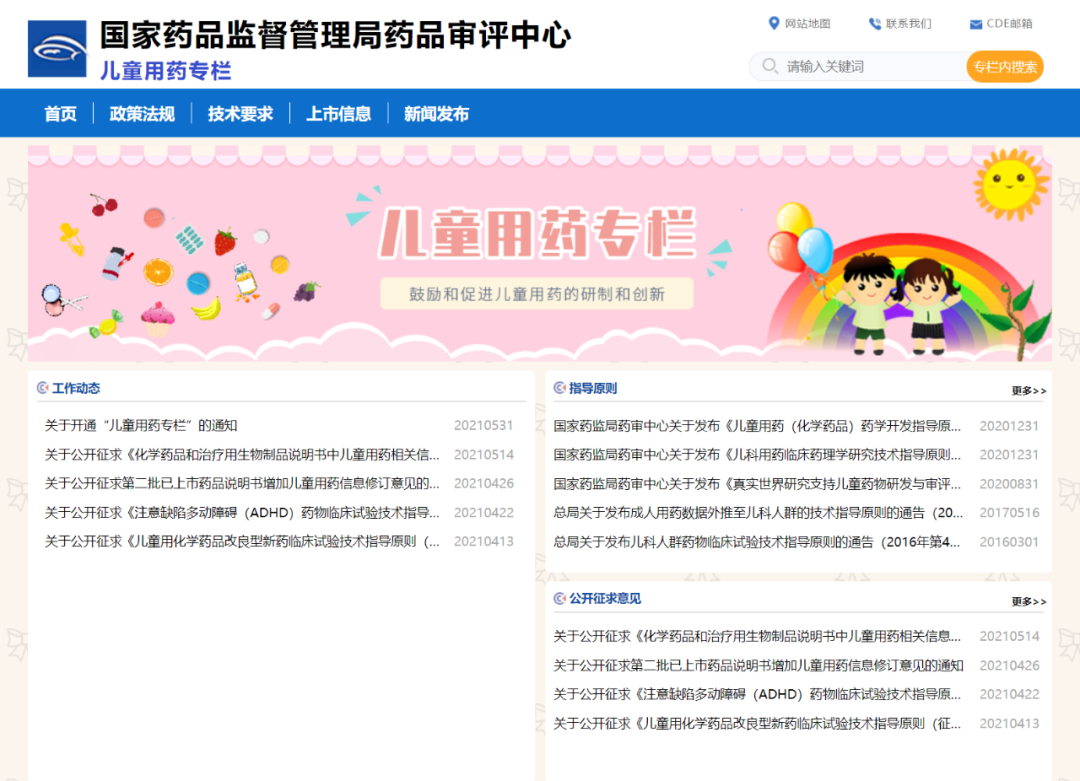Click the site map location pin icon
1080x781 pixels.
(773, 23)
